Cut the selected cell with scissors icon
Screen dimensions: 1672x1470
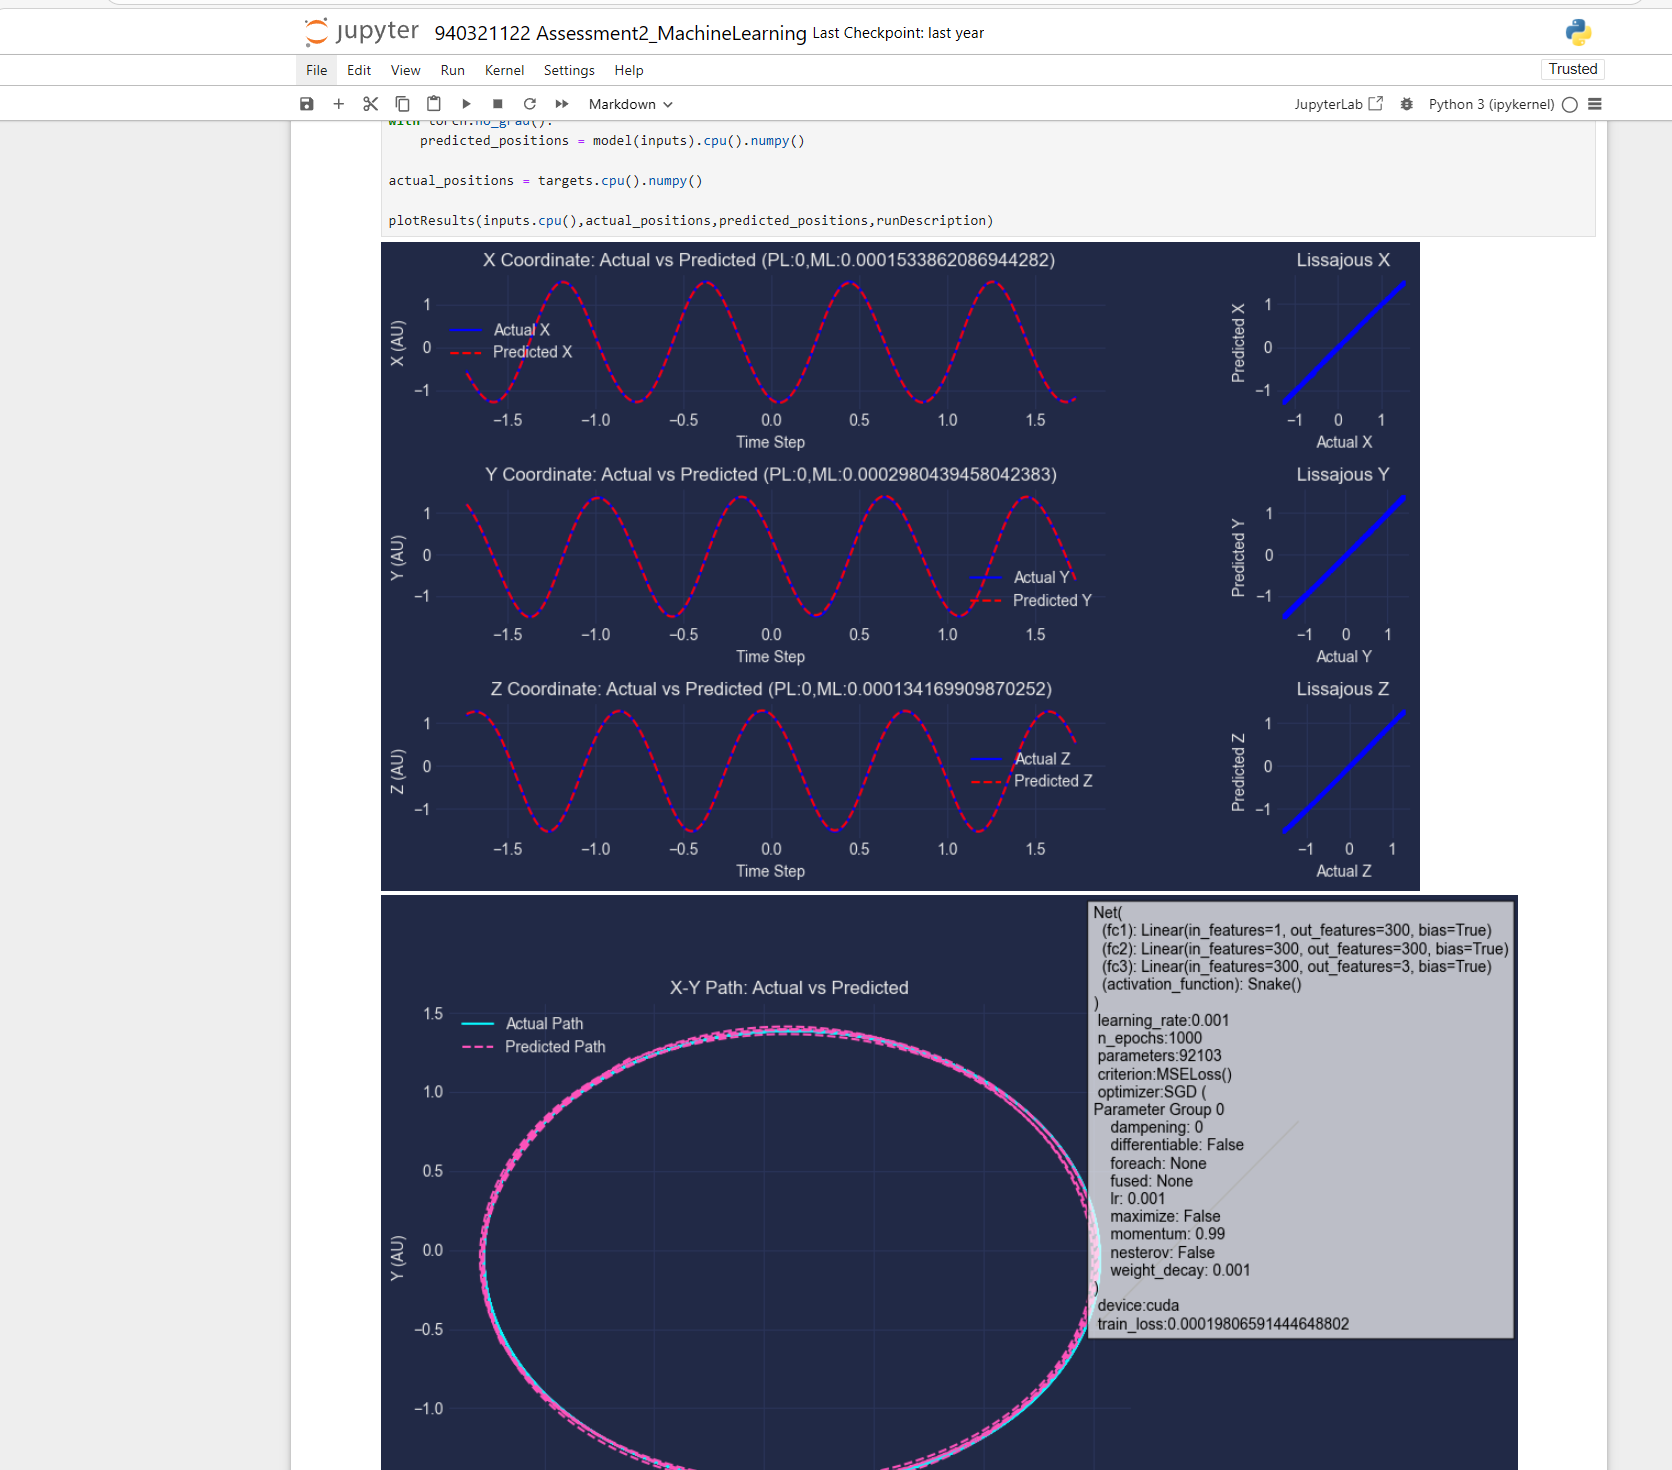(370, 103)
